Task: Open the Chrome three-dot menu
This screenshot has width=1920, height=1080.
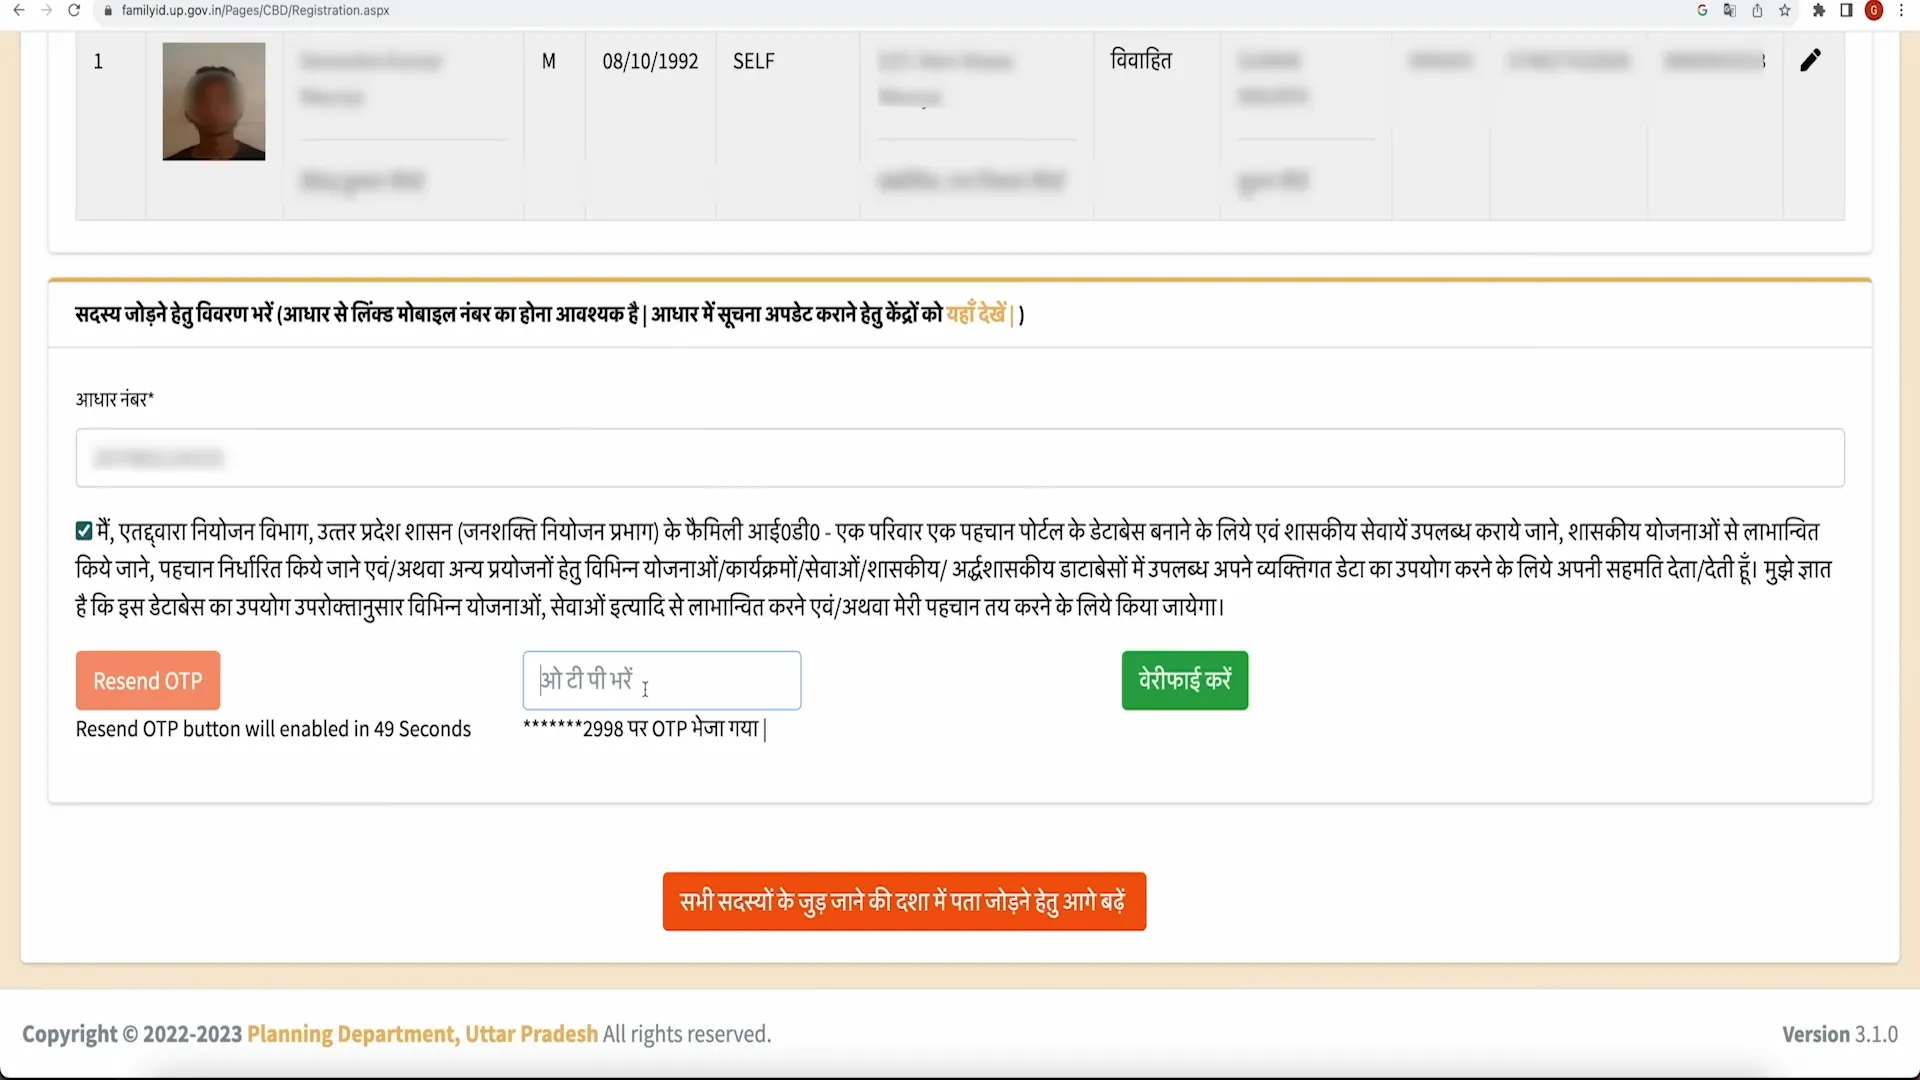Action: pyautogui.click(x=1901, y=11)
